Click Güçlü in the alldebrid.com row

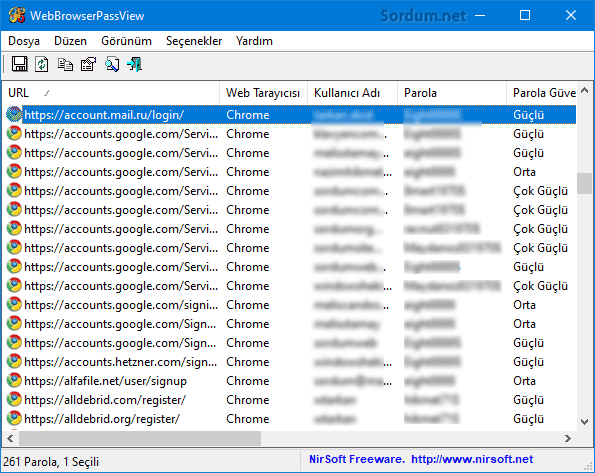pos(528,399)
